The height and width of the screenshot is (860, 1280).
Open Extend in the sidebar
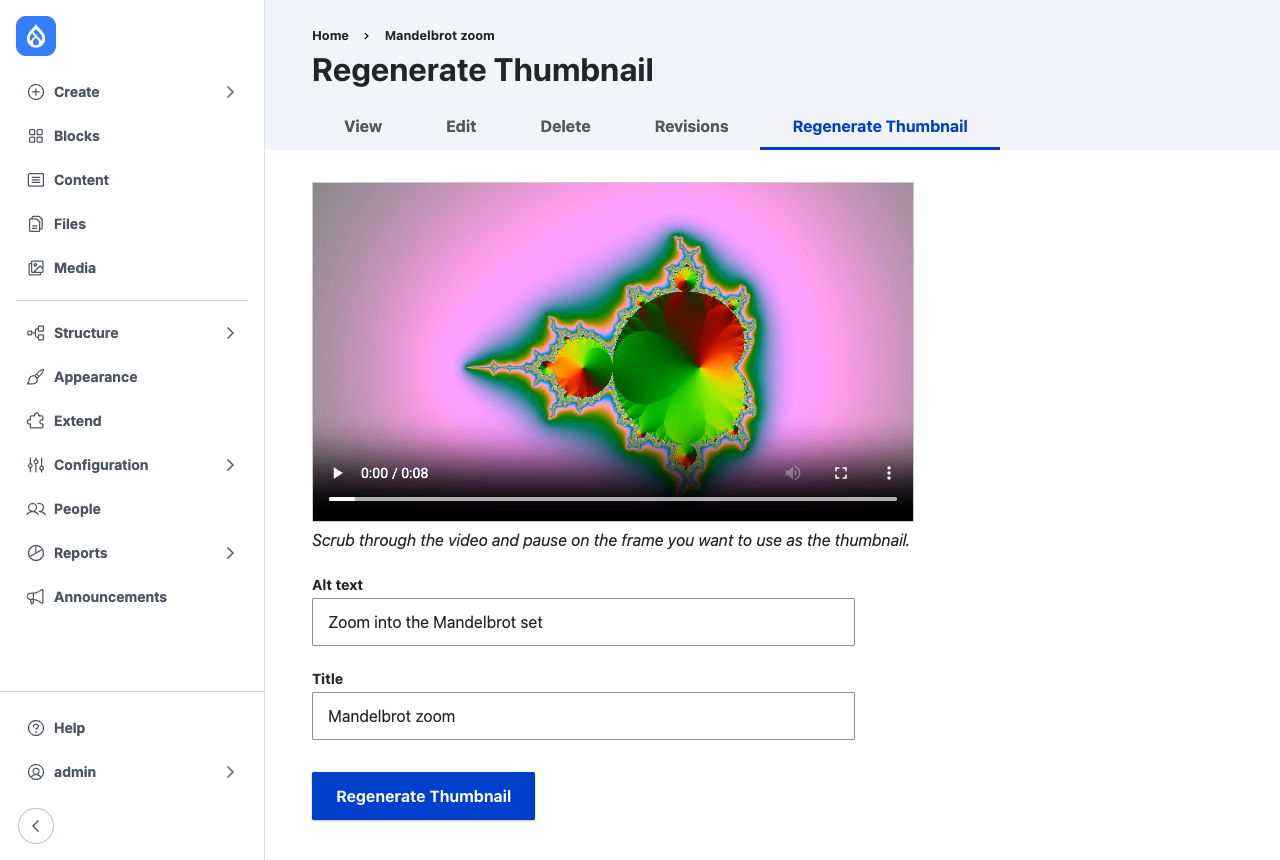(132, 421)
